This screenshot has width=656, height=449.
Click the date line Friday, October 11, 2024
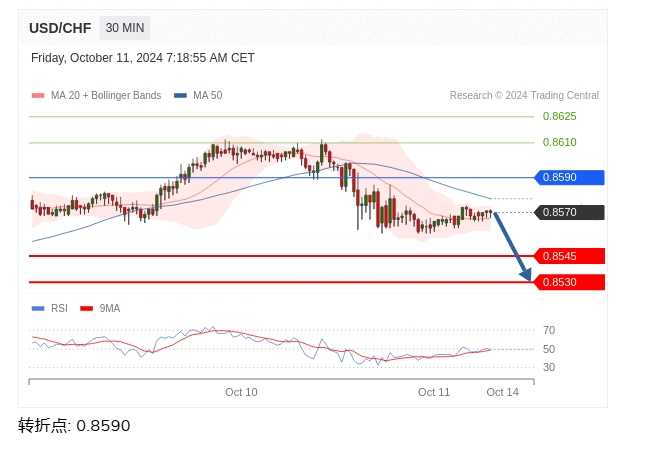pos(143,58)
